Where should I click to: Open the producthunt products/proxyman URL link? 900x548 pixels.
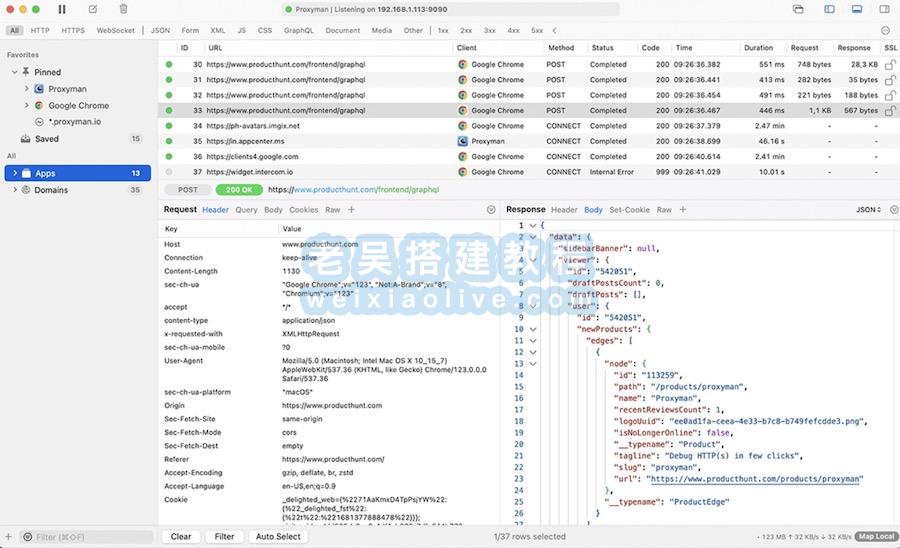click(754, 479)
